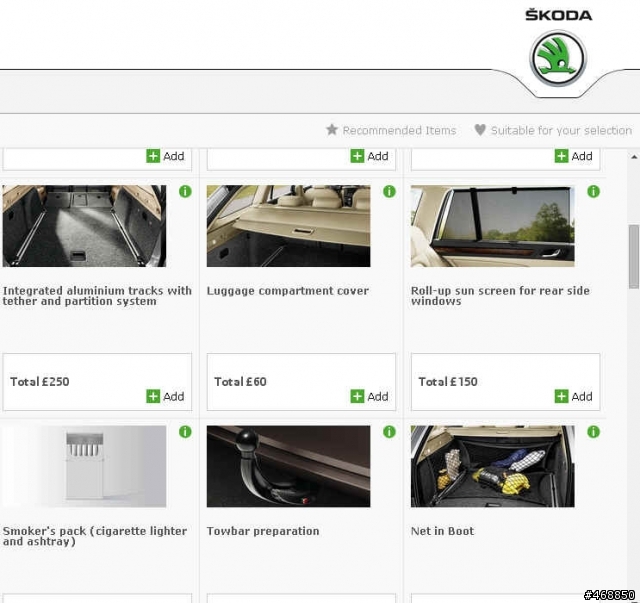The width and height of the screenshot is (640, 603).
Task: Add the £250 aluminium tracks option
Action: click(165, 396)
